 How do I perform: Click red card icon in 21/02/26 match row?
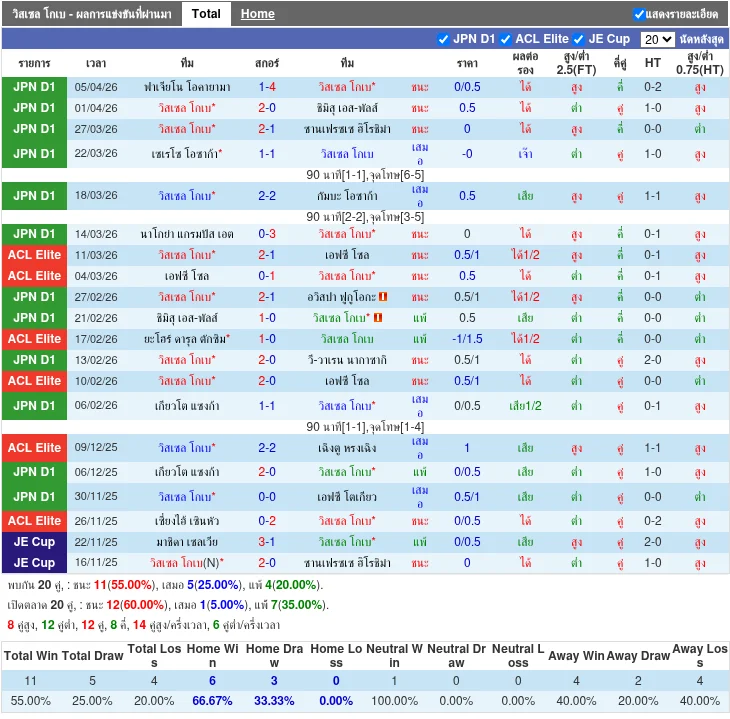(x=380, y=318)
